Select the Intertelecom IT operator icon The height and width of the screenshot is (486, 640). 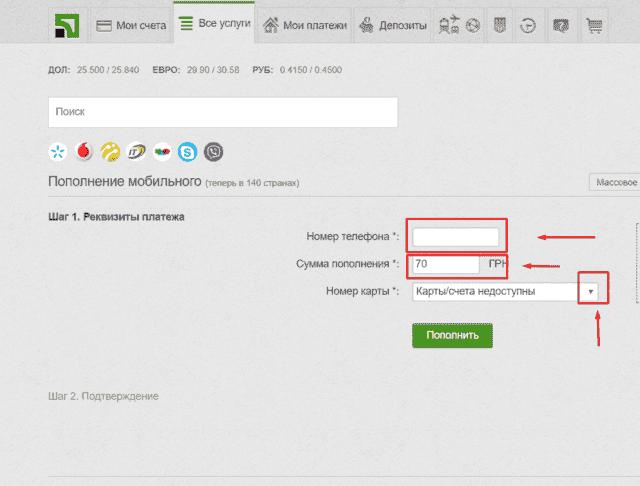135,152
